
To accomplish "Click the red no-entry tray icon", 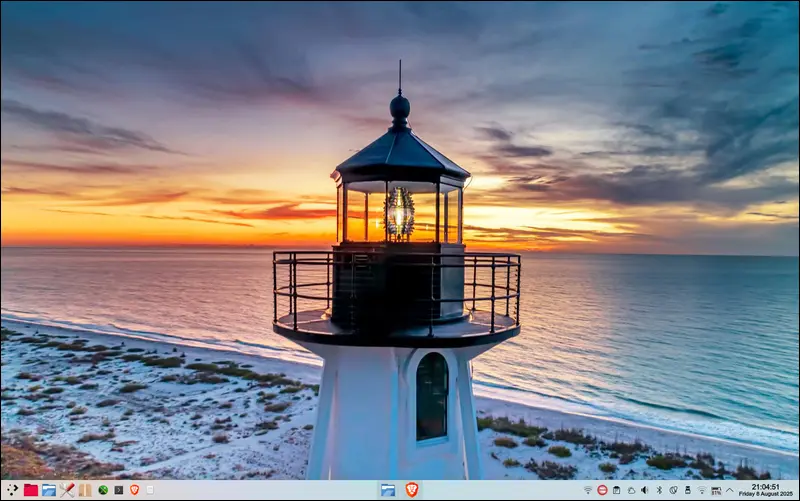I will (x=602, y=490).
